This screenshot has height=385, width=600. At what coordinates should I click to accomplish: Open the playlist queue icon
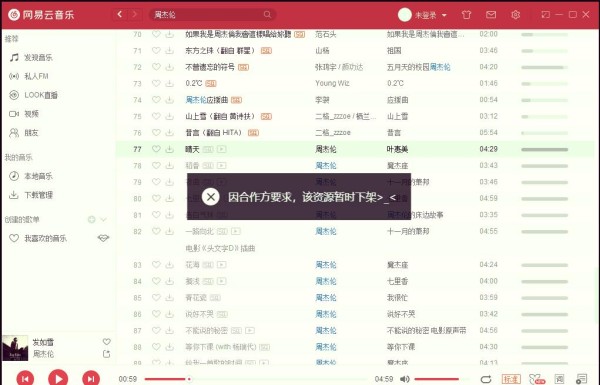tap(582, 379)
